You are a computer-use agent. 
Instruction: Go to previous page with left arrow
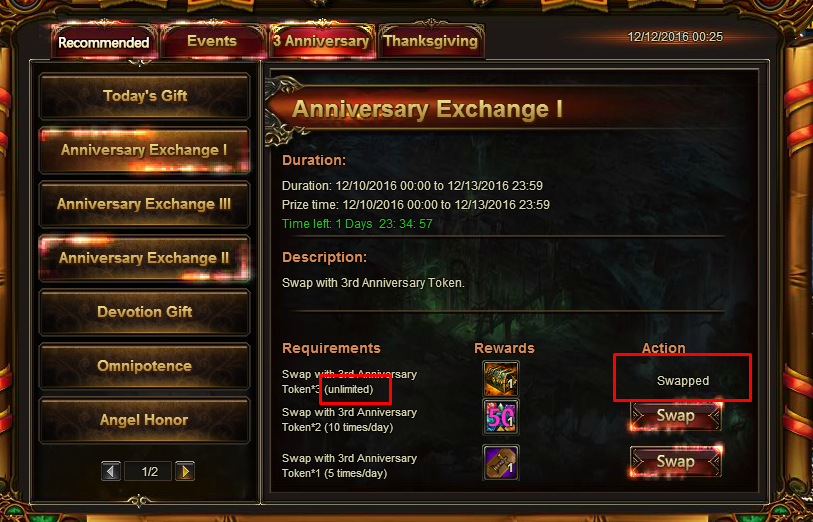click(111, 471)
